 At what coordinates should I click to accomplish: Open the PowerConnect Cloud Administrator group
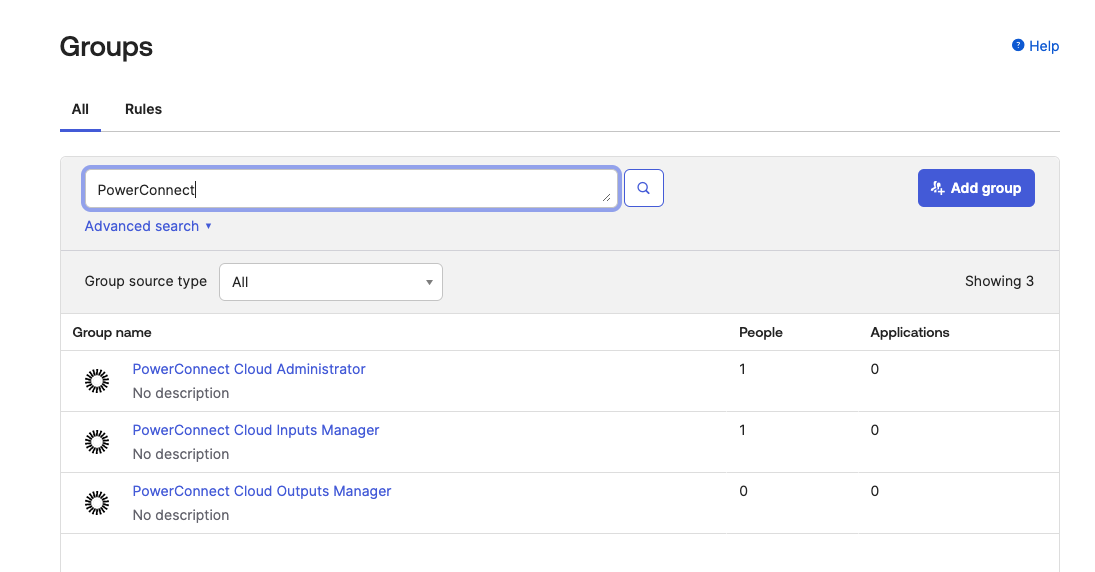point(249,369)
